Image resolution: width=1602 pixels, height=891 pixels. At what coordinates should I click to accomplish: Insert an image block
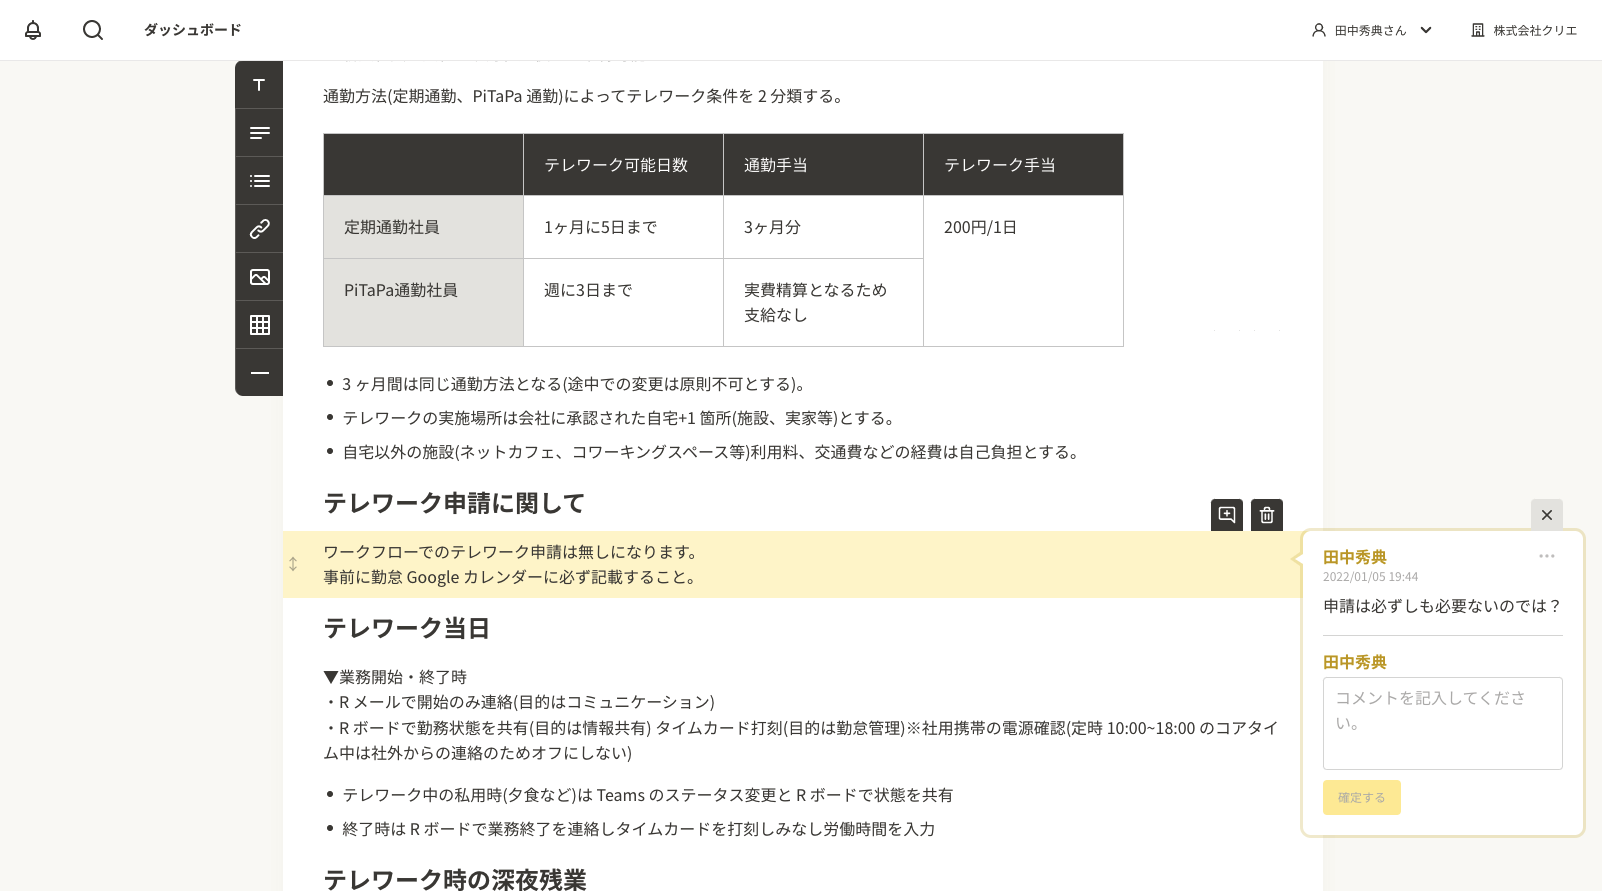pyautogui.click(x=259, y=277)
